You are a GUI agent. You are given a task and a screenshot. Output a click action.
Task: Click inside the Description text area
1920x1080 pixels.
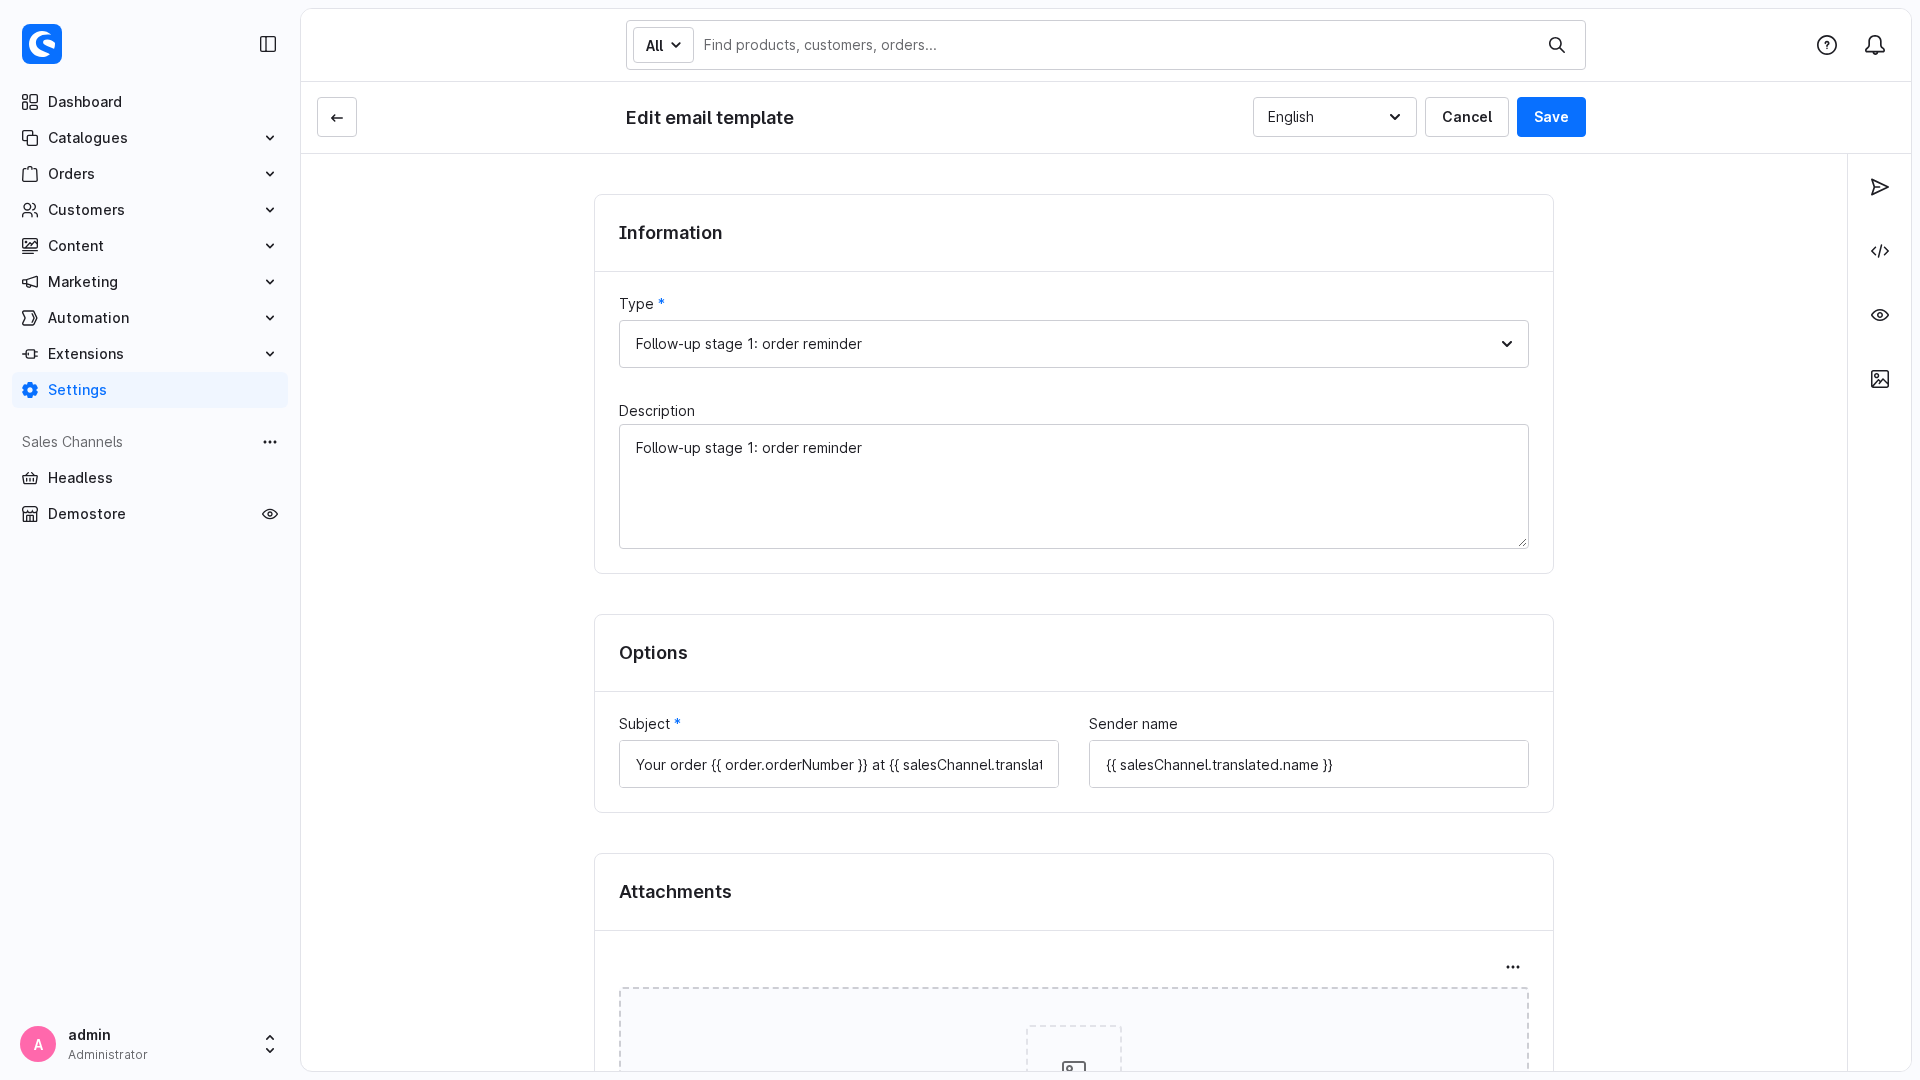[x=1073, y=486]
